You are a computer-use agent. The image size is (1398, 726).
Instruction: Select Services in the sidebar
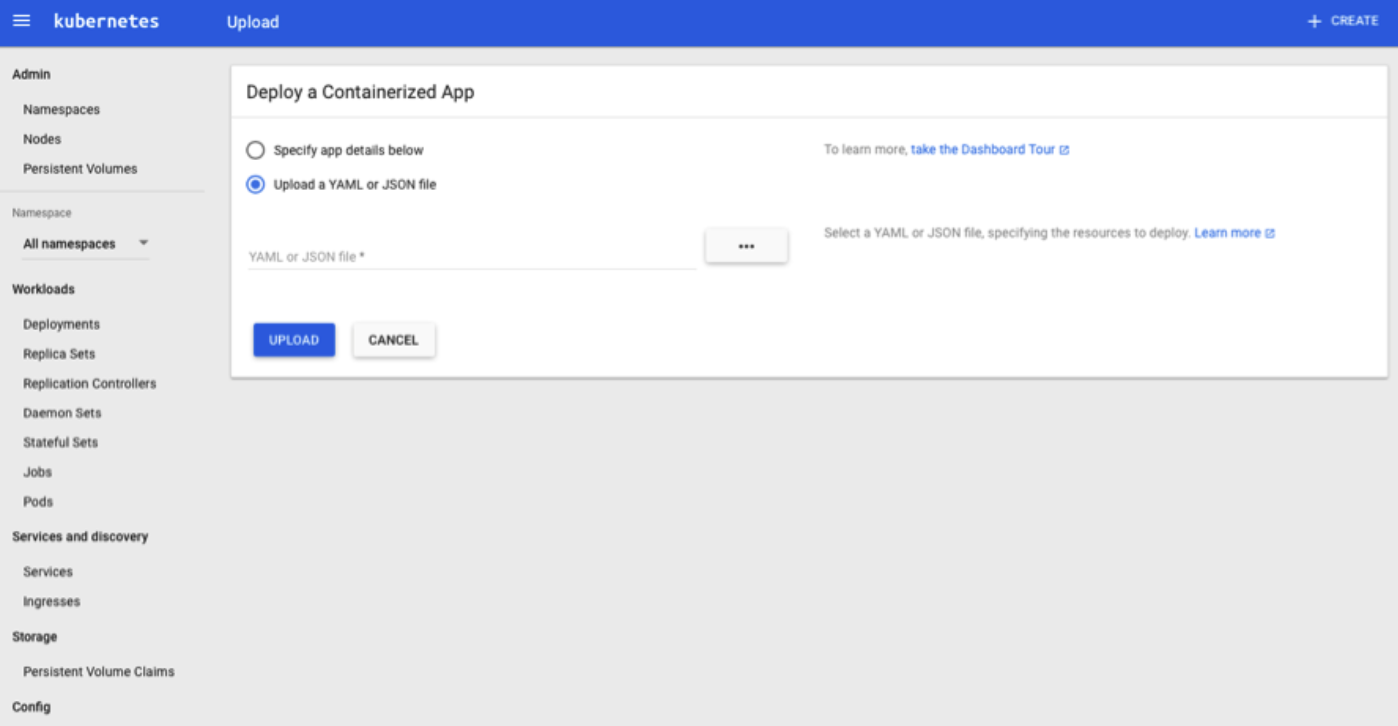48,572
